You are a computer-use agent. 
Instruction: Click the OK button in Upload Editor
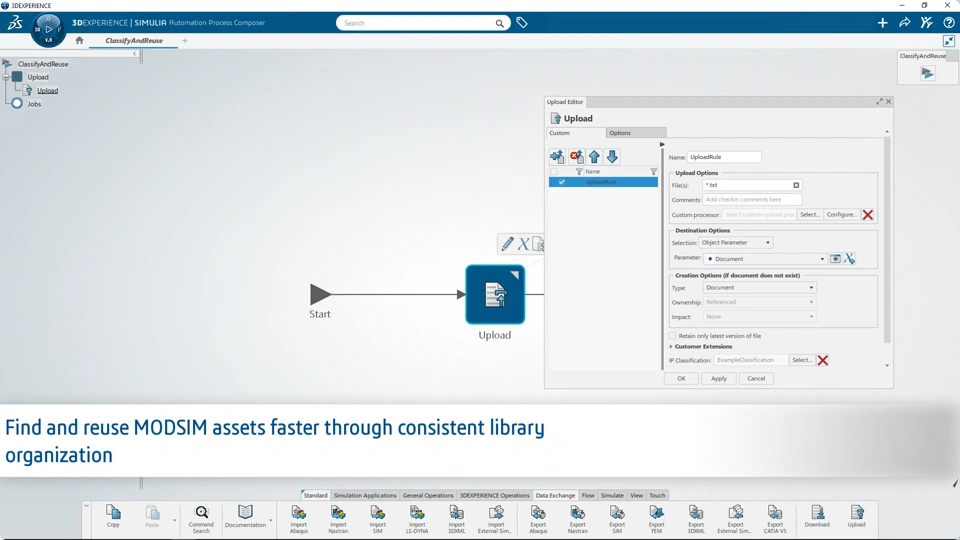pyautogui.click(x=681, y=378)
